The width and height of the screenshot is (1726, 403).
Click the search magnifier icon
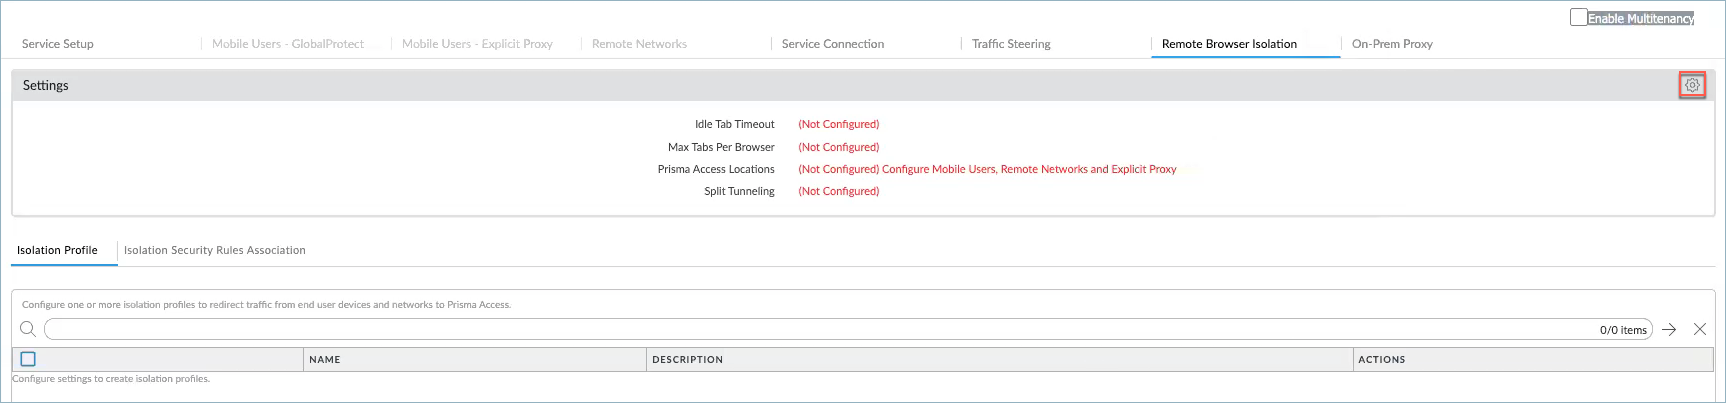pyautogui.click(x=28, y=329)
